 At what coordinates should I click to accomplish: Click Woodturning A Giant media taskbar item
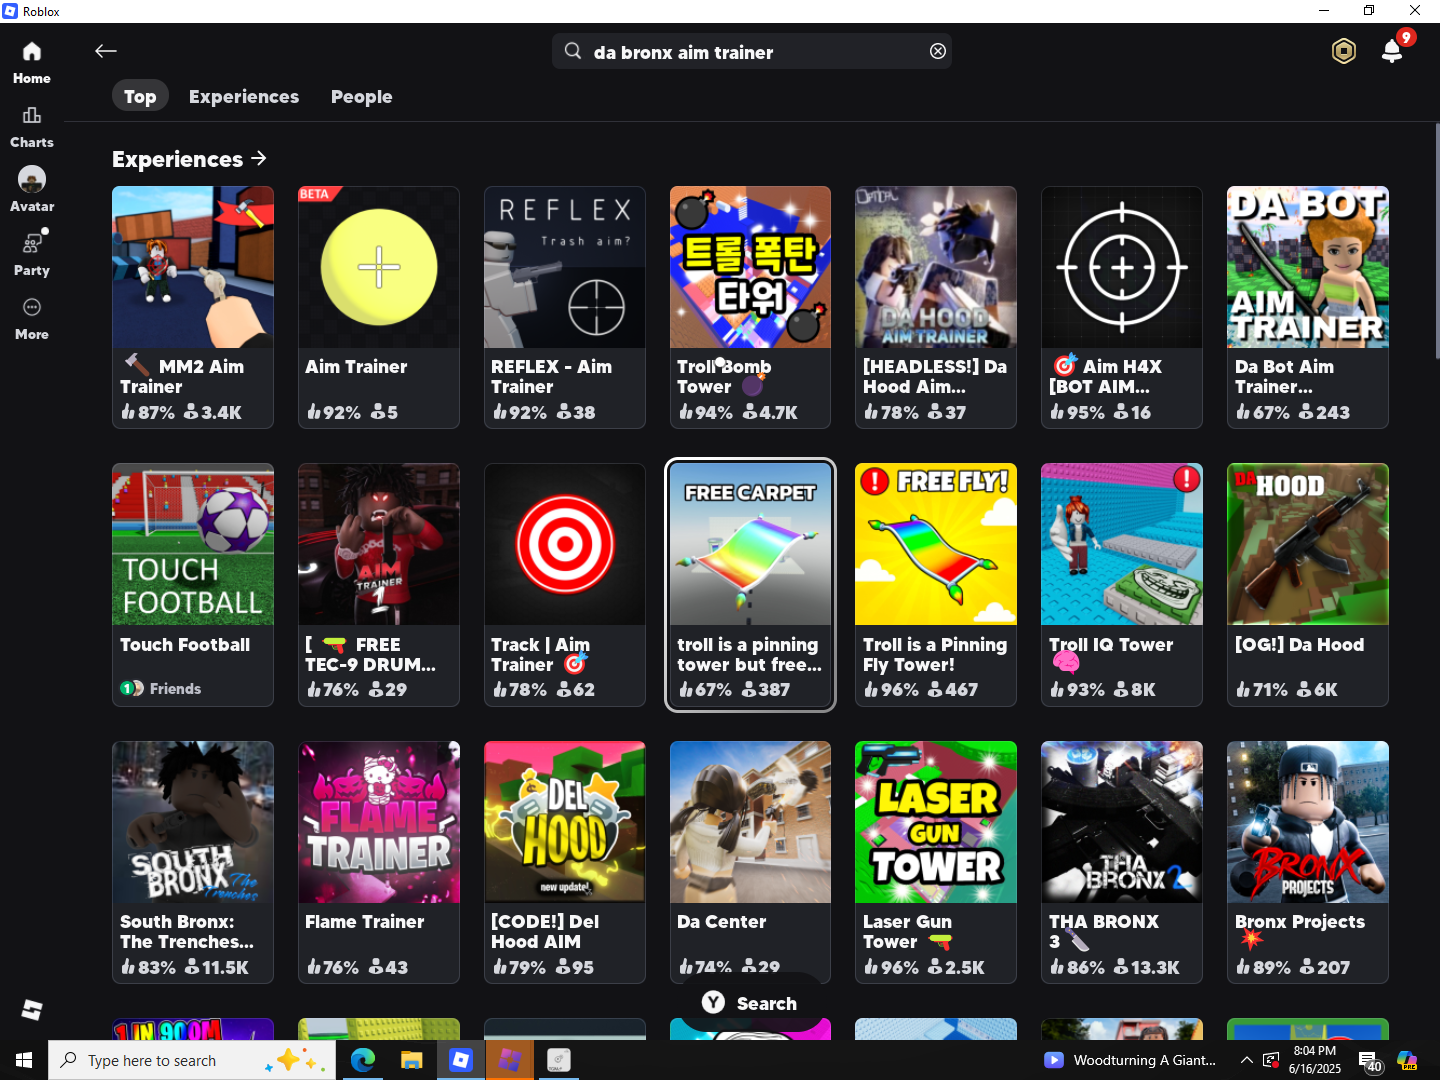(x=1130, y=1060)
